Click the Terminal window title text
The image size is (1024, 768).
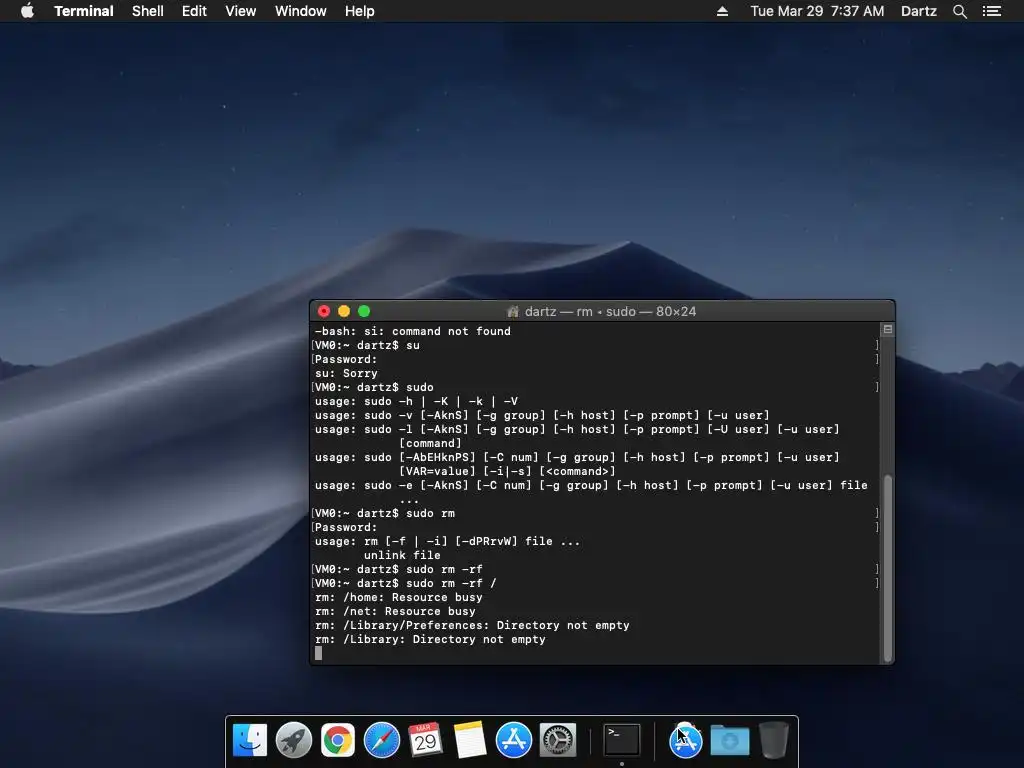pos(611,312)
